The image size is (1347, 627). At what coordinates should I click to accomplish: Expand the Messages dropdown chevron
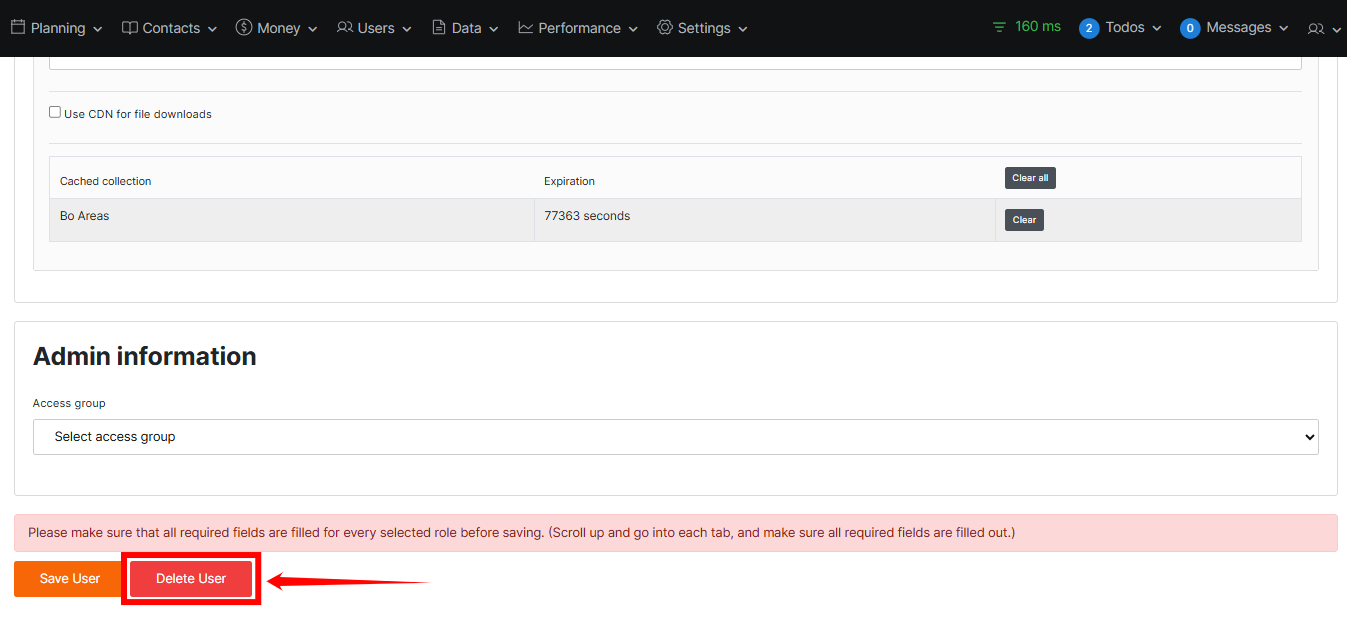[1284, 29]
